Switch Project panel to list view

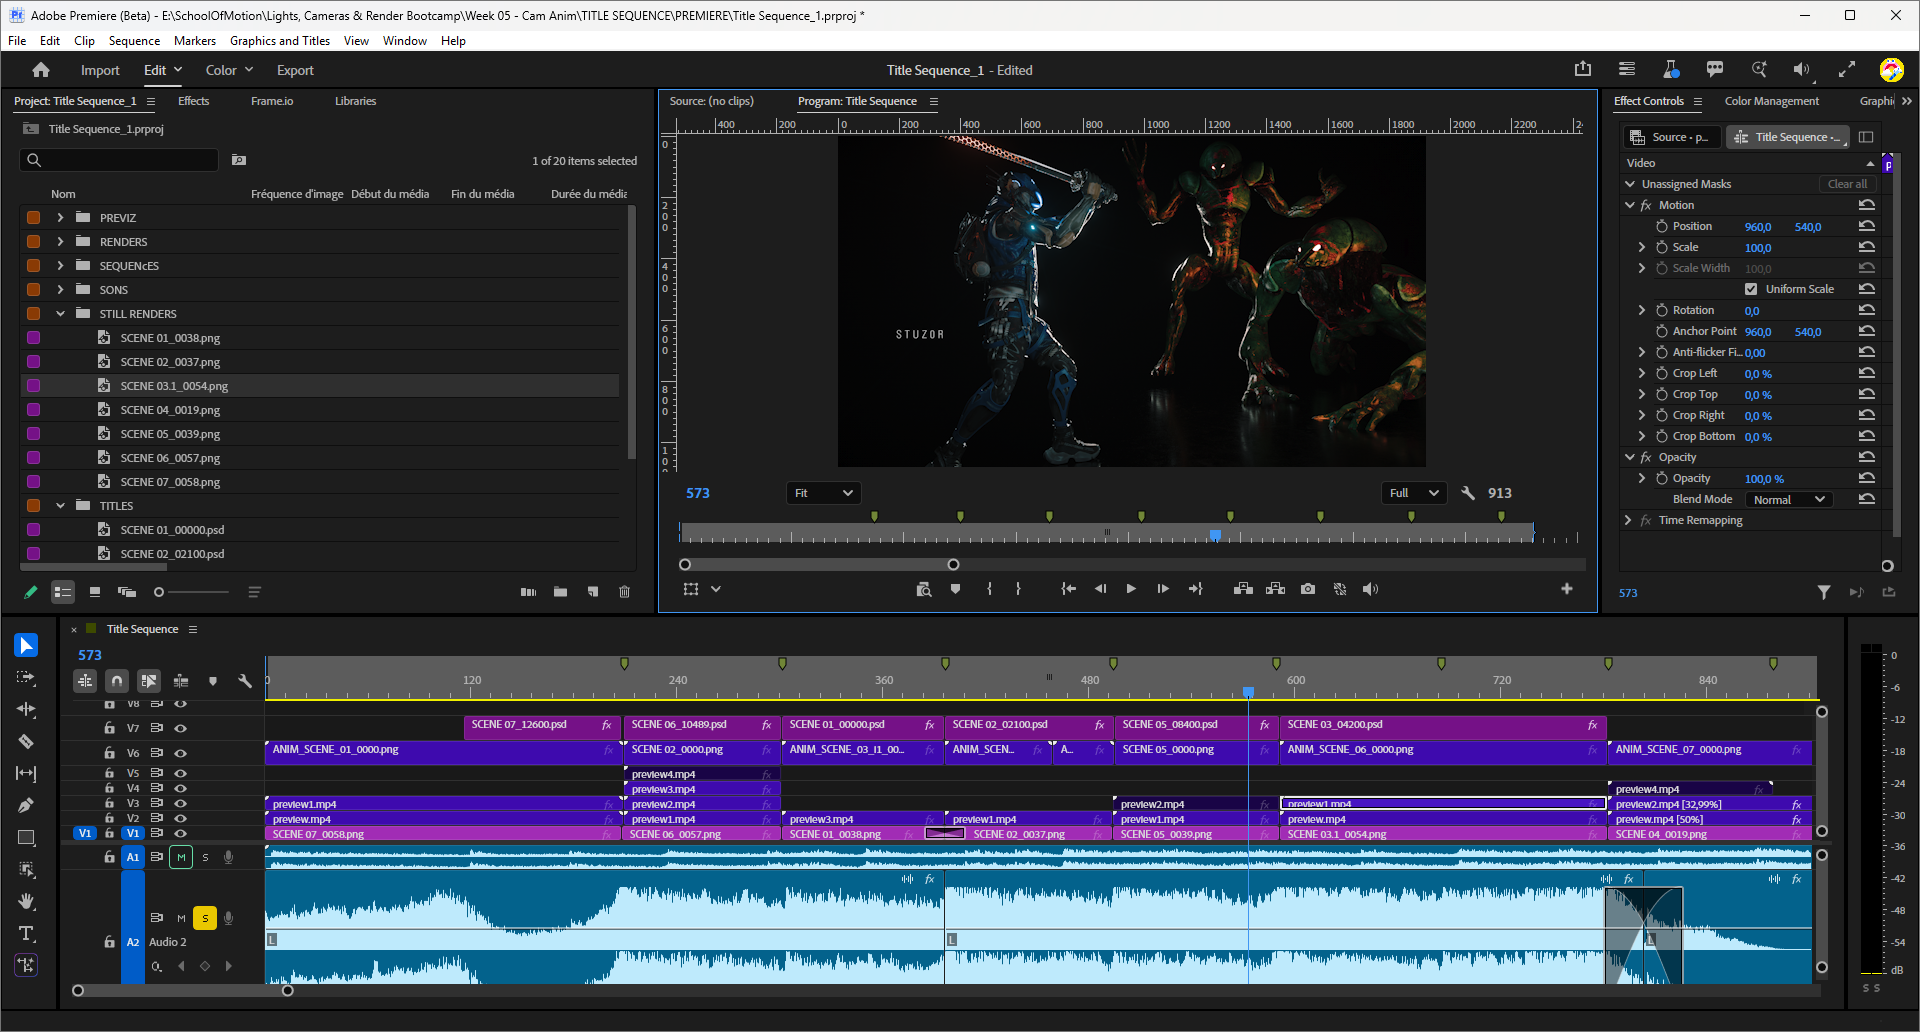click(x=63, y=592)
